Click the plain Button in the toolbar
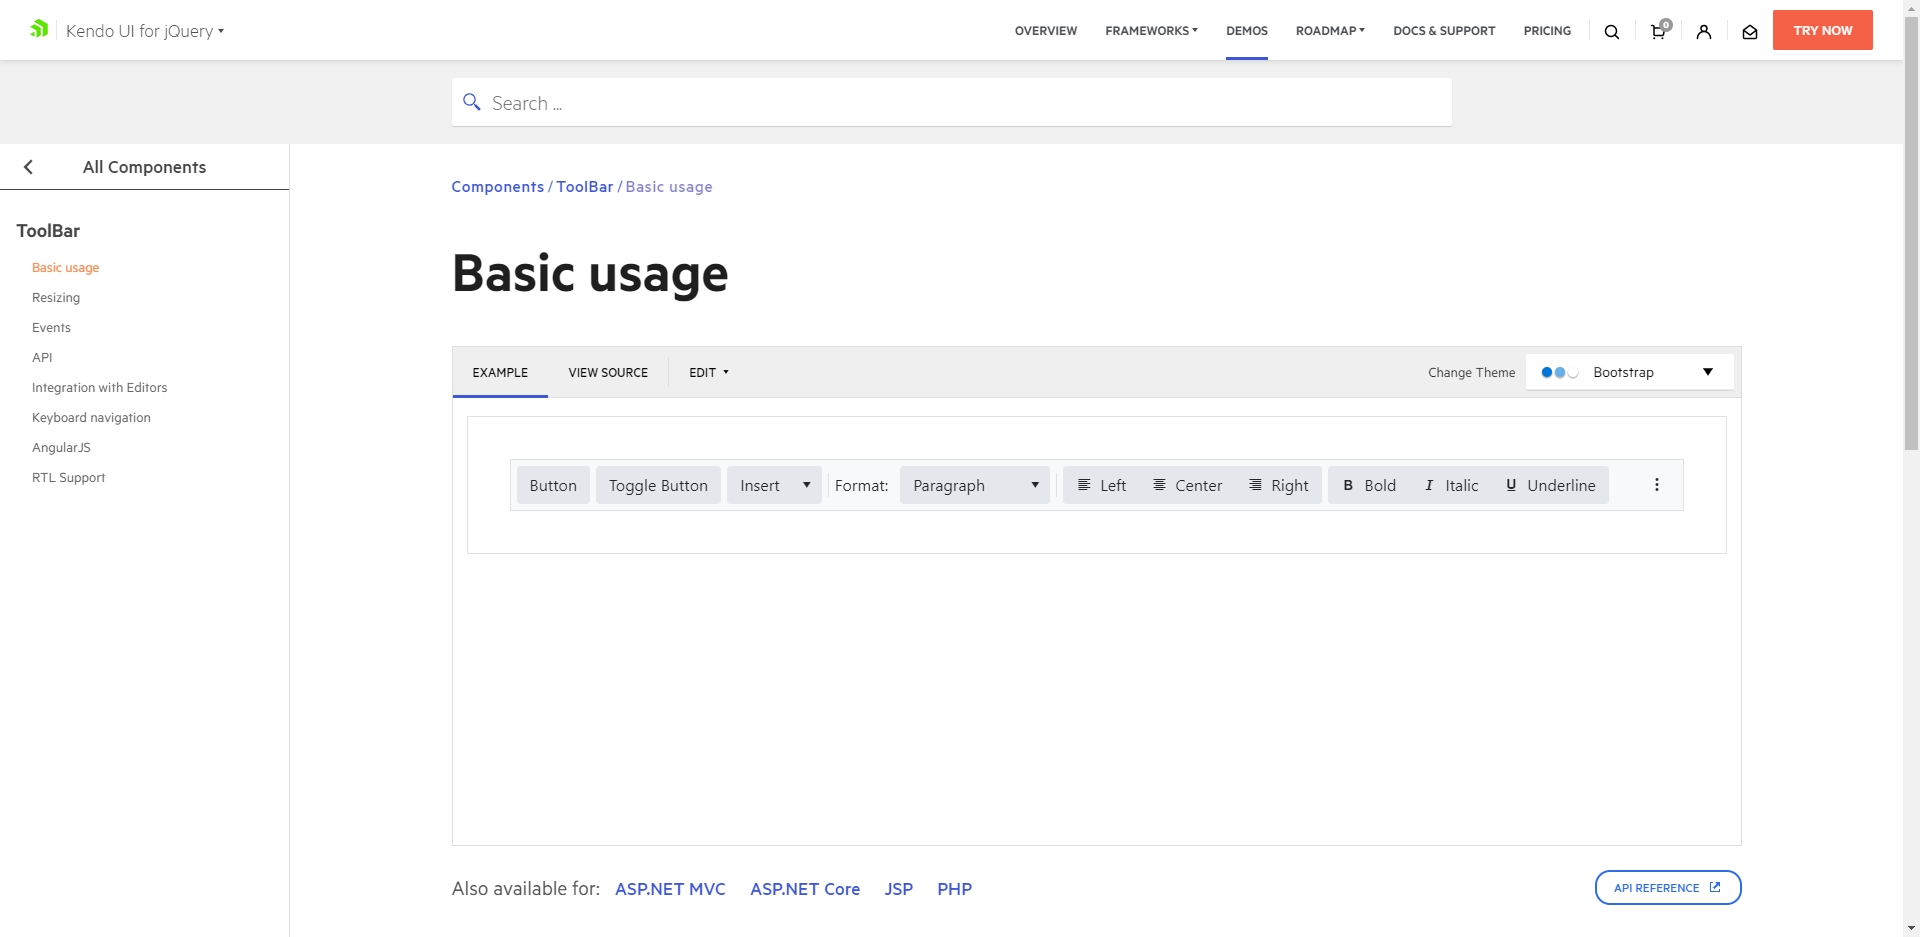 pyautogui.click(x=553, y=485)
